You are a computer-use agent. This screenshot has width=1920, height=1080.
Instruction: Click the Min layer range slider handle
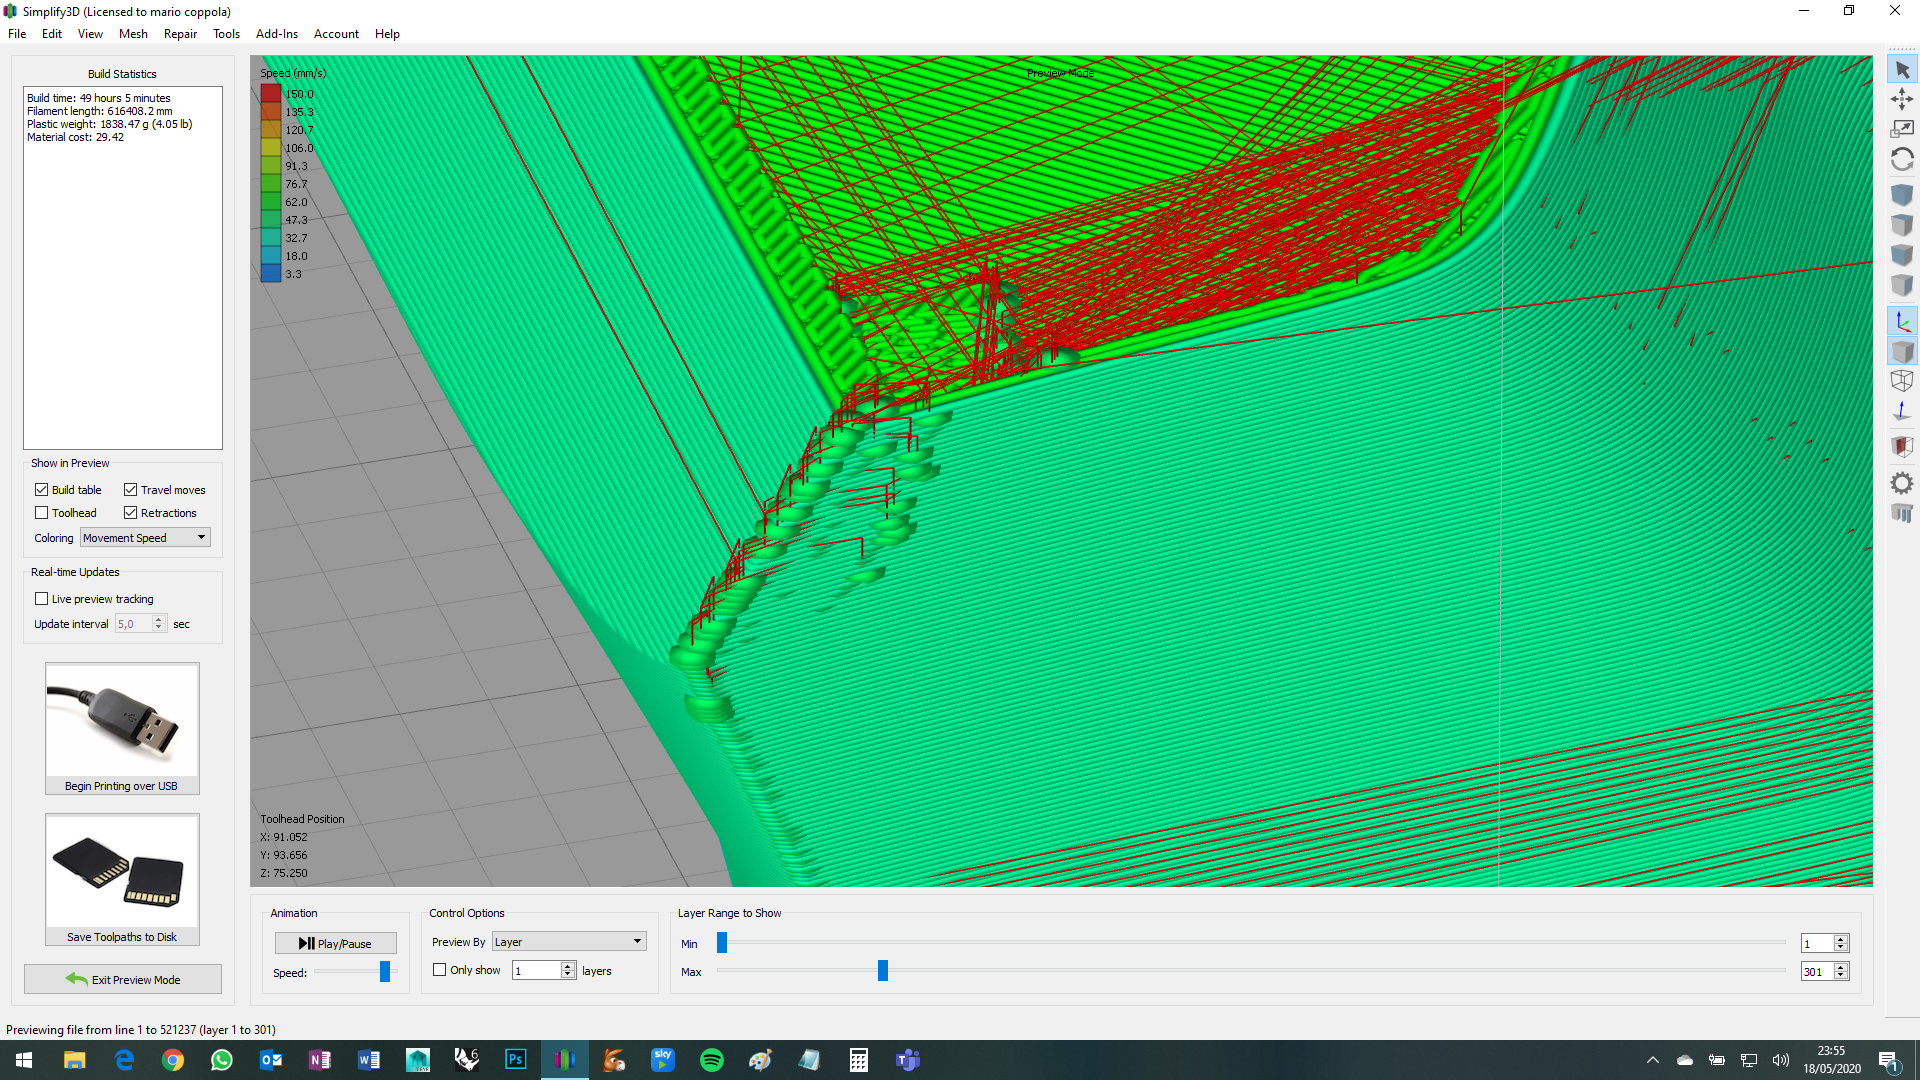[722, 943]
